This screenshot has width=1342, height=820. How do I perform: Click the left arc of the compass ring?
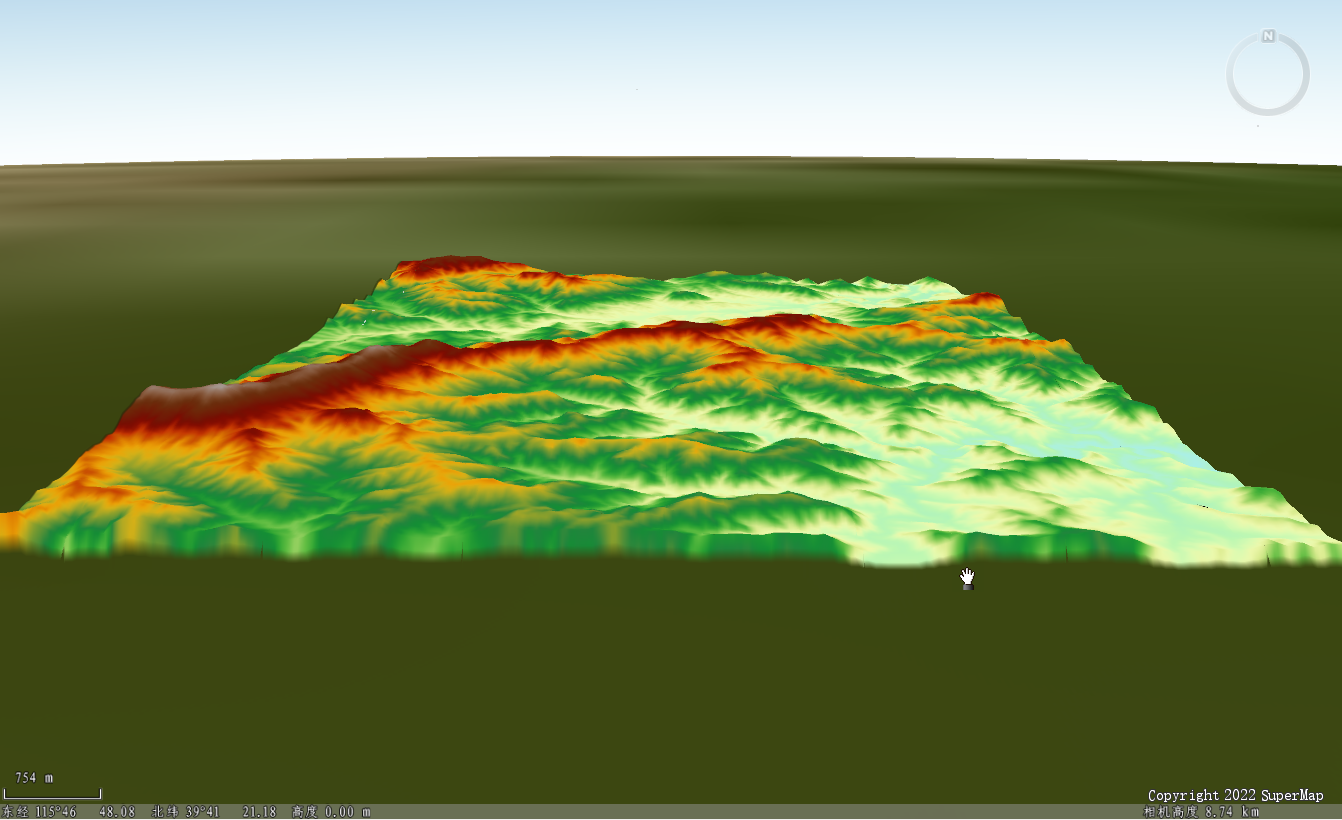1231,75
